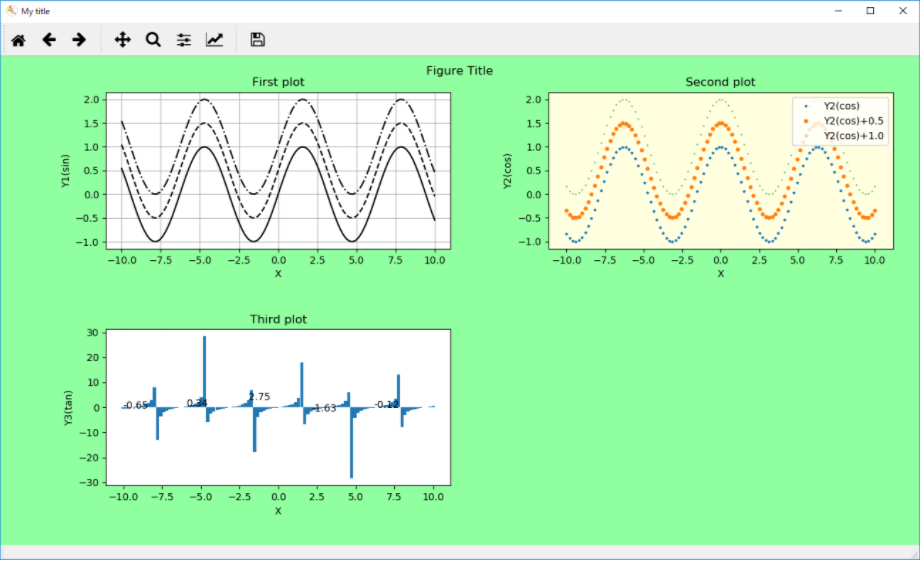Save the figure with floppy icon
921x561 pixels.
pyautogui.click(x=257, y=40)
